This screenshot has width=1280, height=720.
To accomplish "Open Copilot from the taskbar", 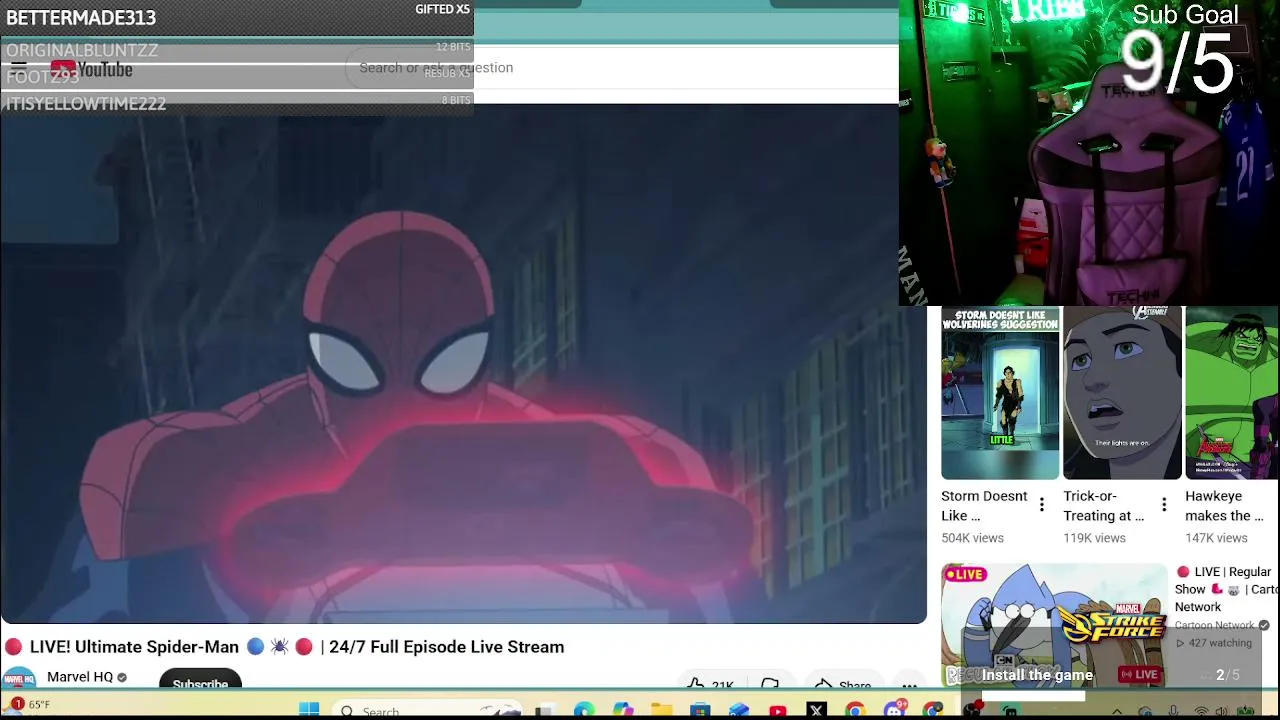I will [x=623, y=710].
